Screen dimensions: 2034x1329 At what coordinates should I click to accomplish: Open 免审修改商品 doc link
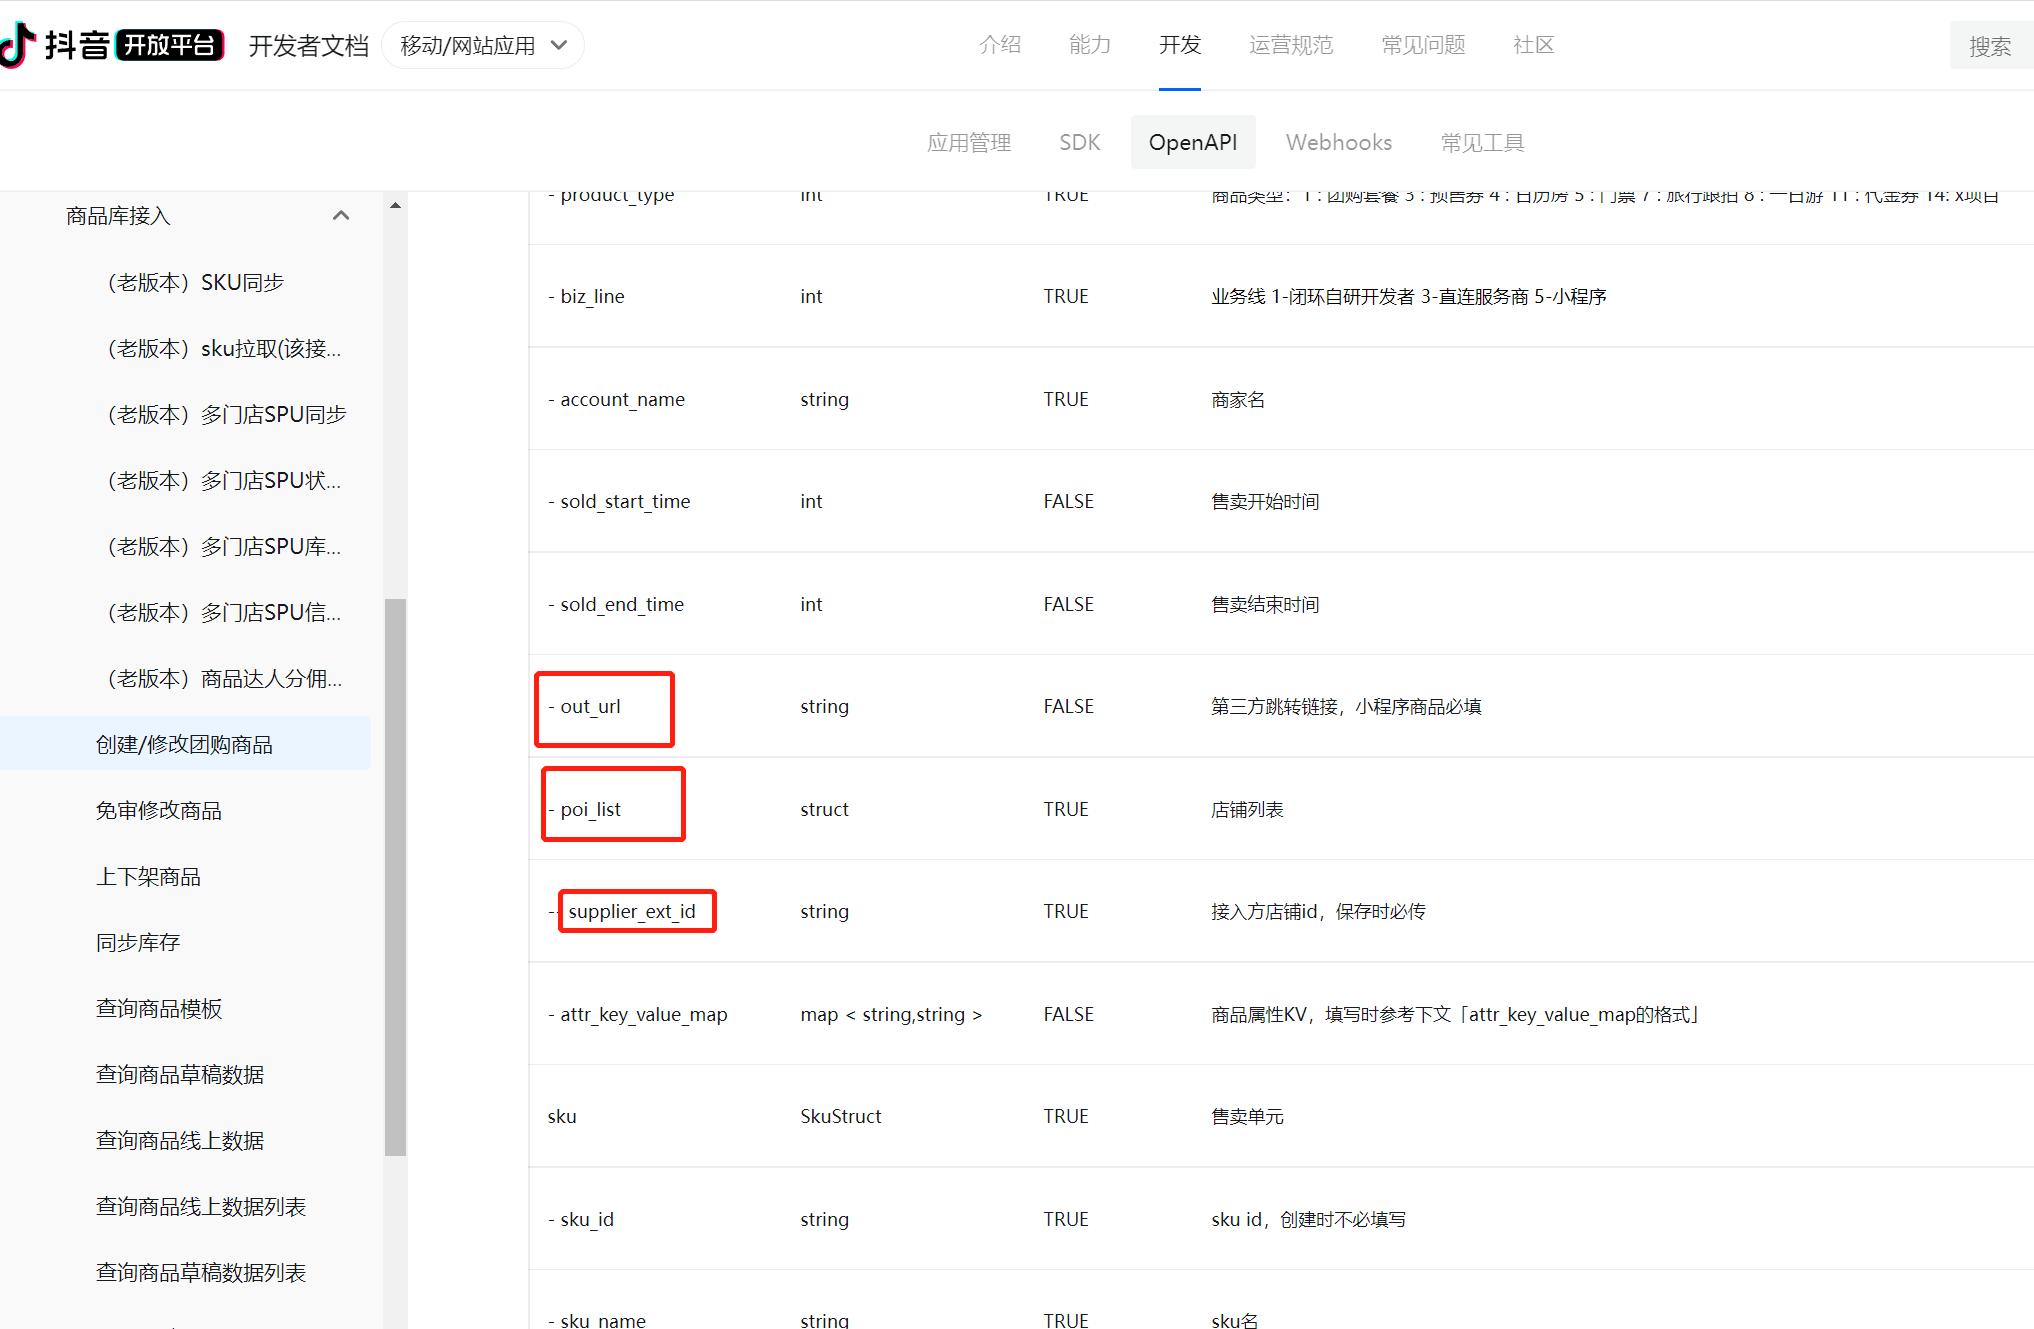coord(158,810)
